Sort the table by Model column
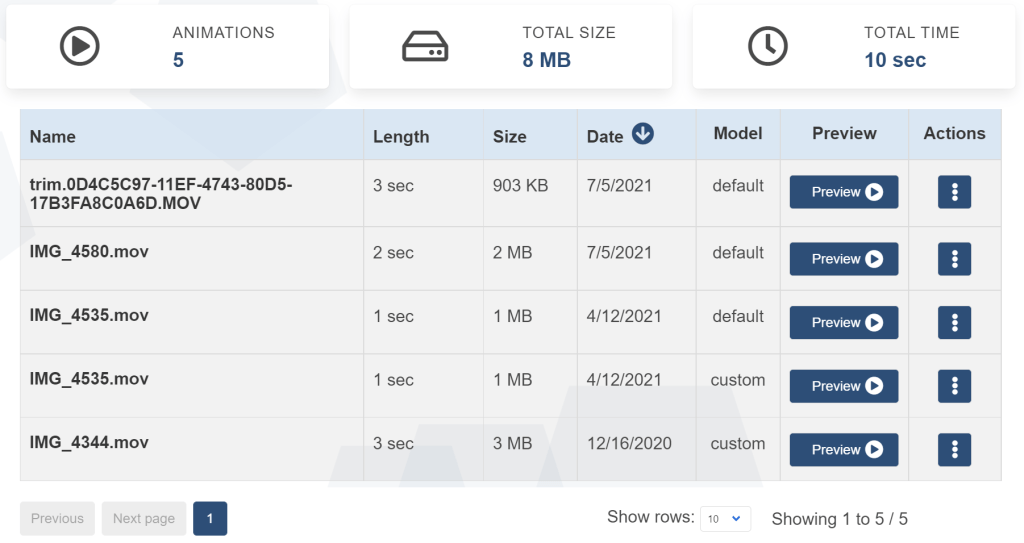 (738, 134)
